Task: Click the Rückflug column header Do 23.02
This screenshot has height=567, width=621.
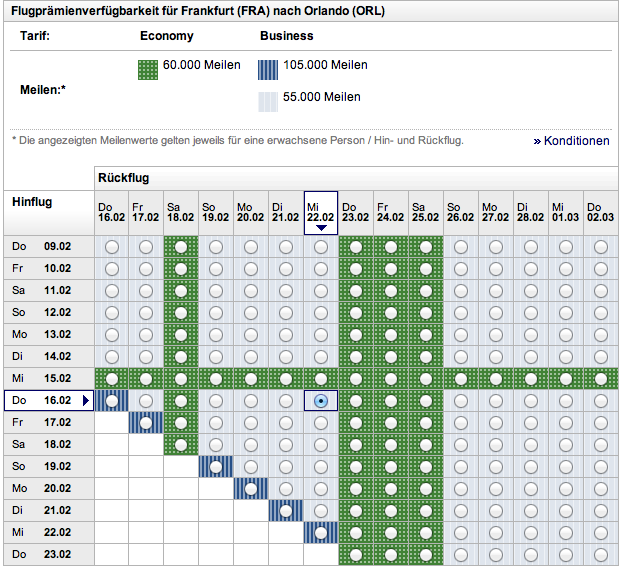Action: pos(356,211)
